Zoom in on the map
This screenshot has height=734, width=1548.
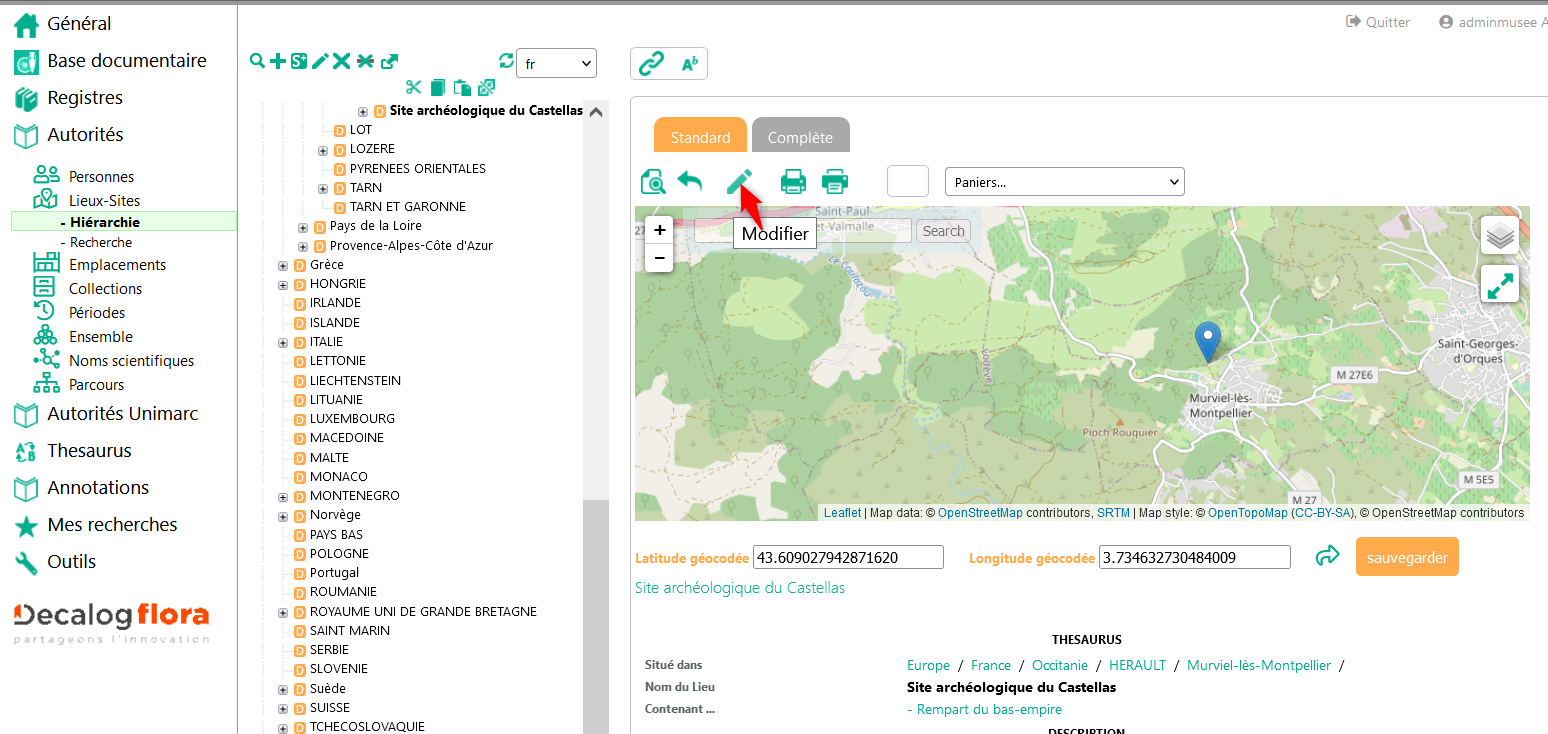coord(659,230)
